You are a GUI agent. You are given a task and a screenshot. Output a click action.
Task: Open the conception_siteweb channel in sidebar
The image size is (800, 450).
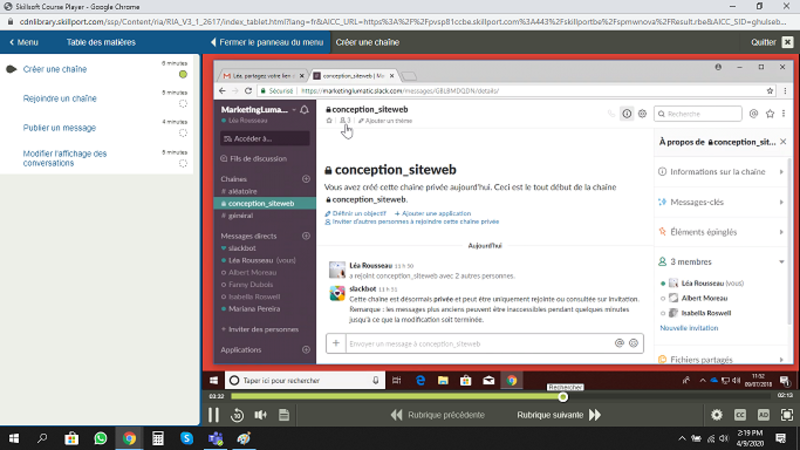click(x=265, y=204)
